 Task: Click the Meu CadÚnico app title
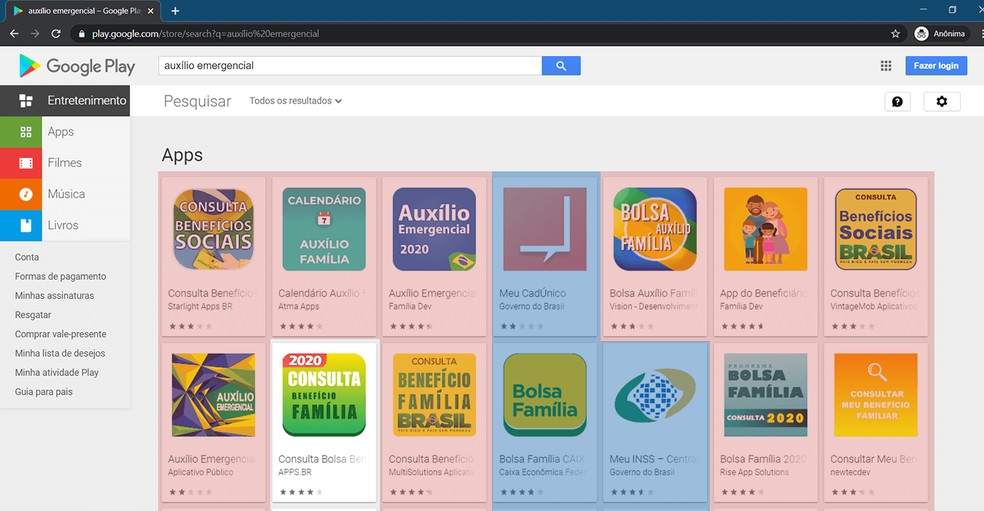pos(533,293)
